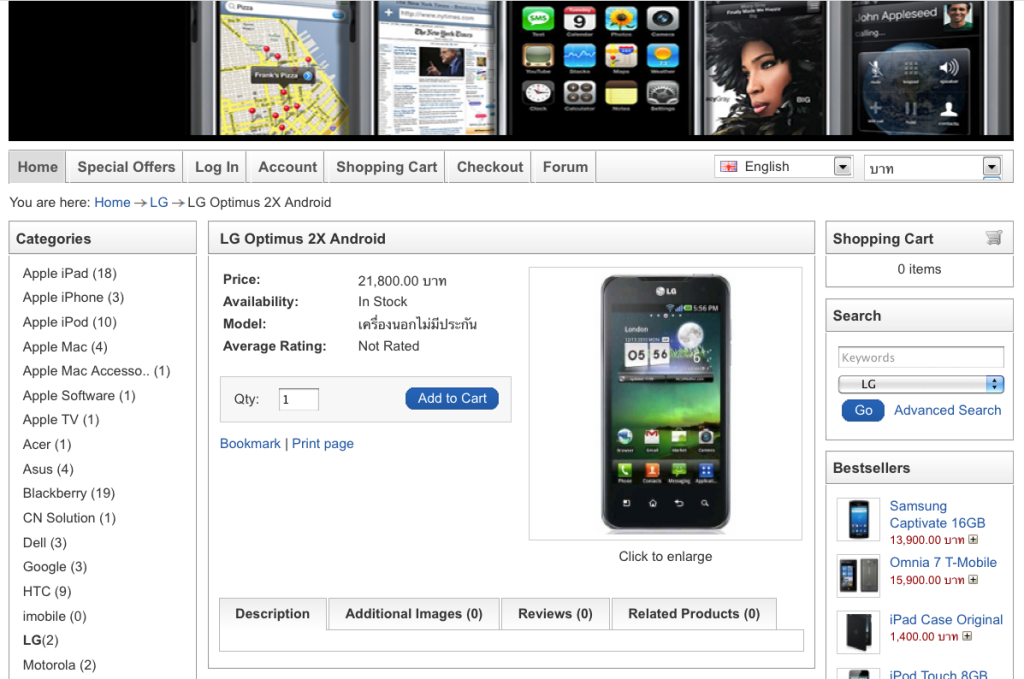
Task: Select the Acer (1) category
Action: (47, 445)
